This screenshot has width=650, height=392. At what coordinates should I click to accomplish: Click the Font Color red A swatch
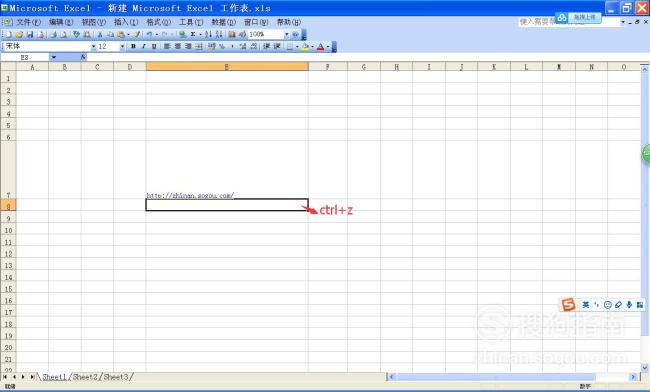[320, 46]
